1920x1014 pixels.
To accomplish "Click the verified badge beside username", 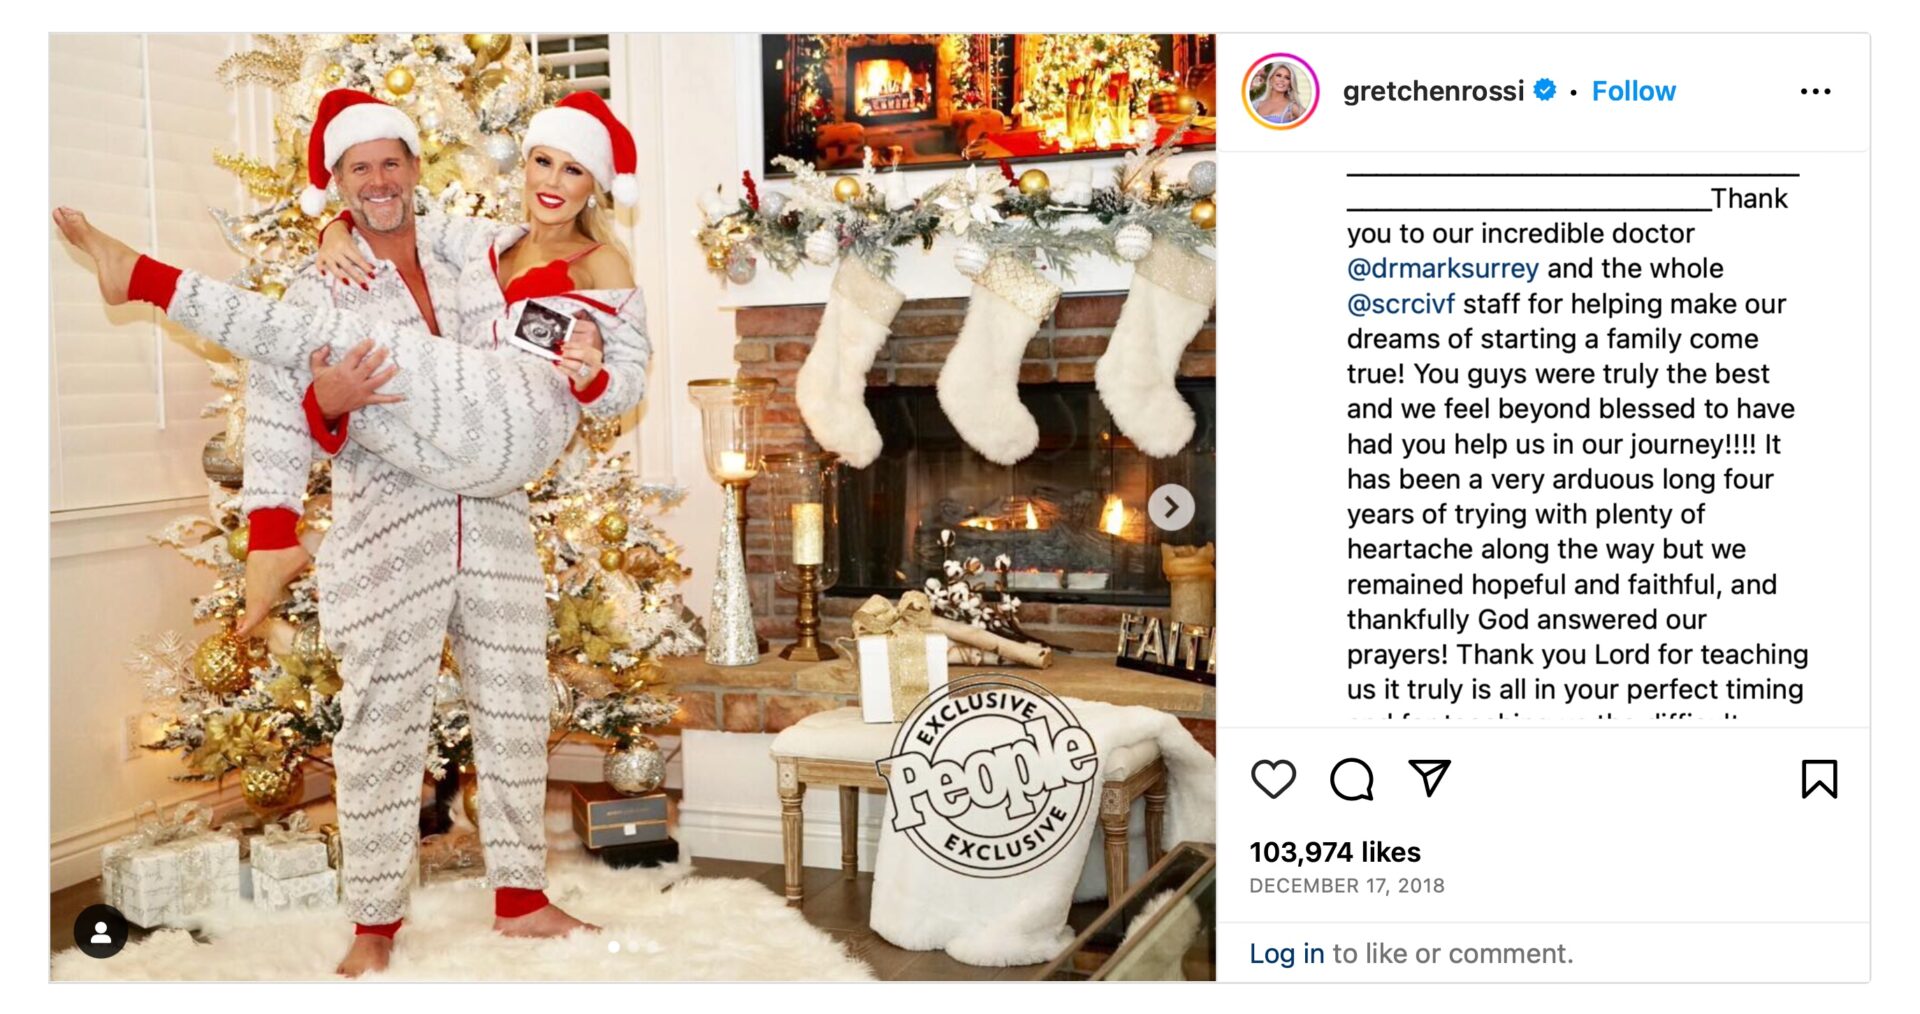I will [1545, 90].
